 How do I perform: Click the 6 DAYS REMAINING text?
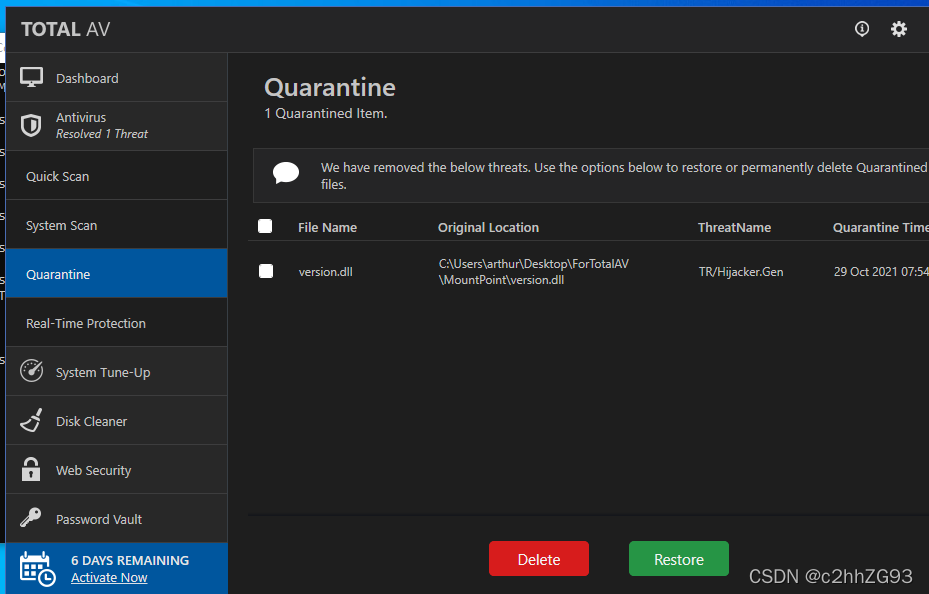(130, 560)
